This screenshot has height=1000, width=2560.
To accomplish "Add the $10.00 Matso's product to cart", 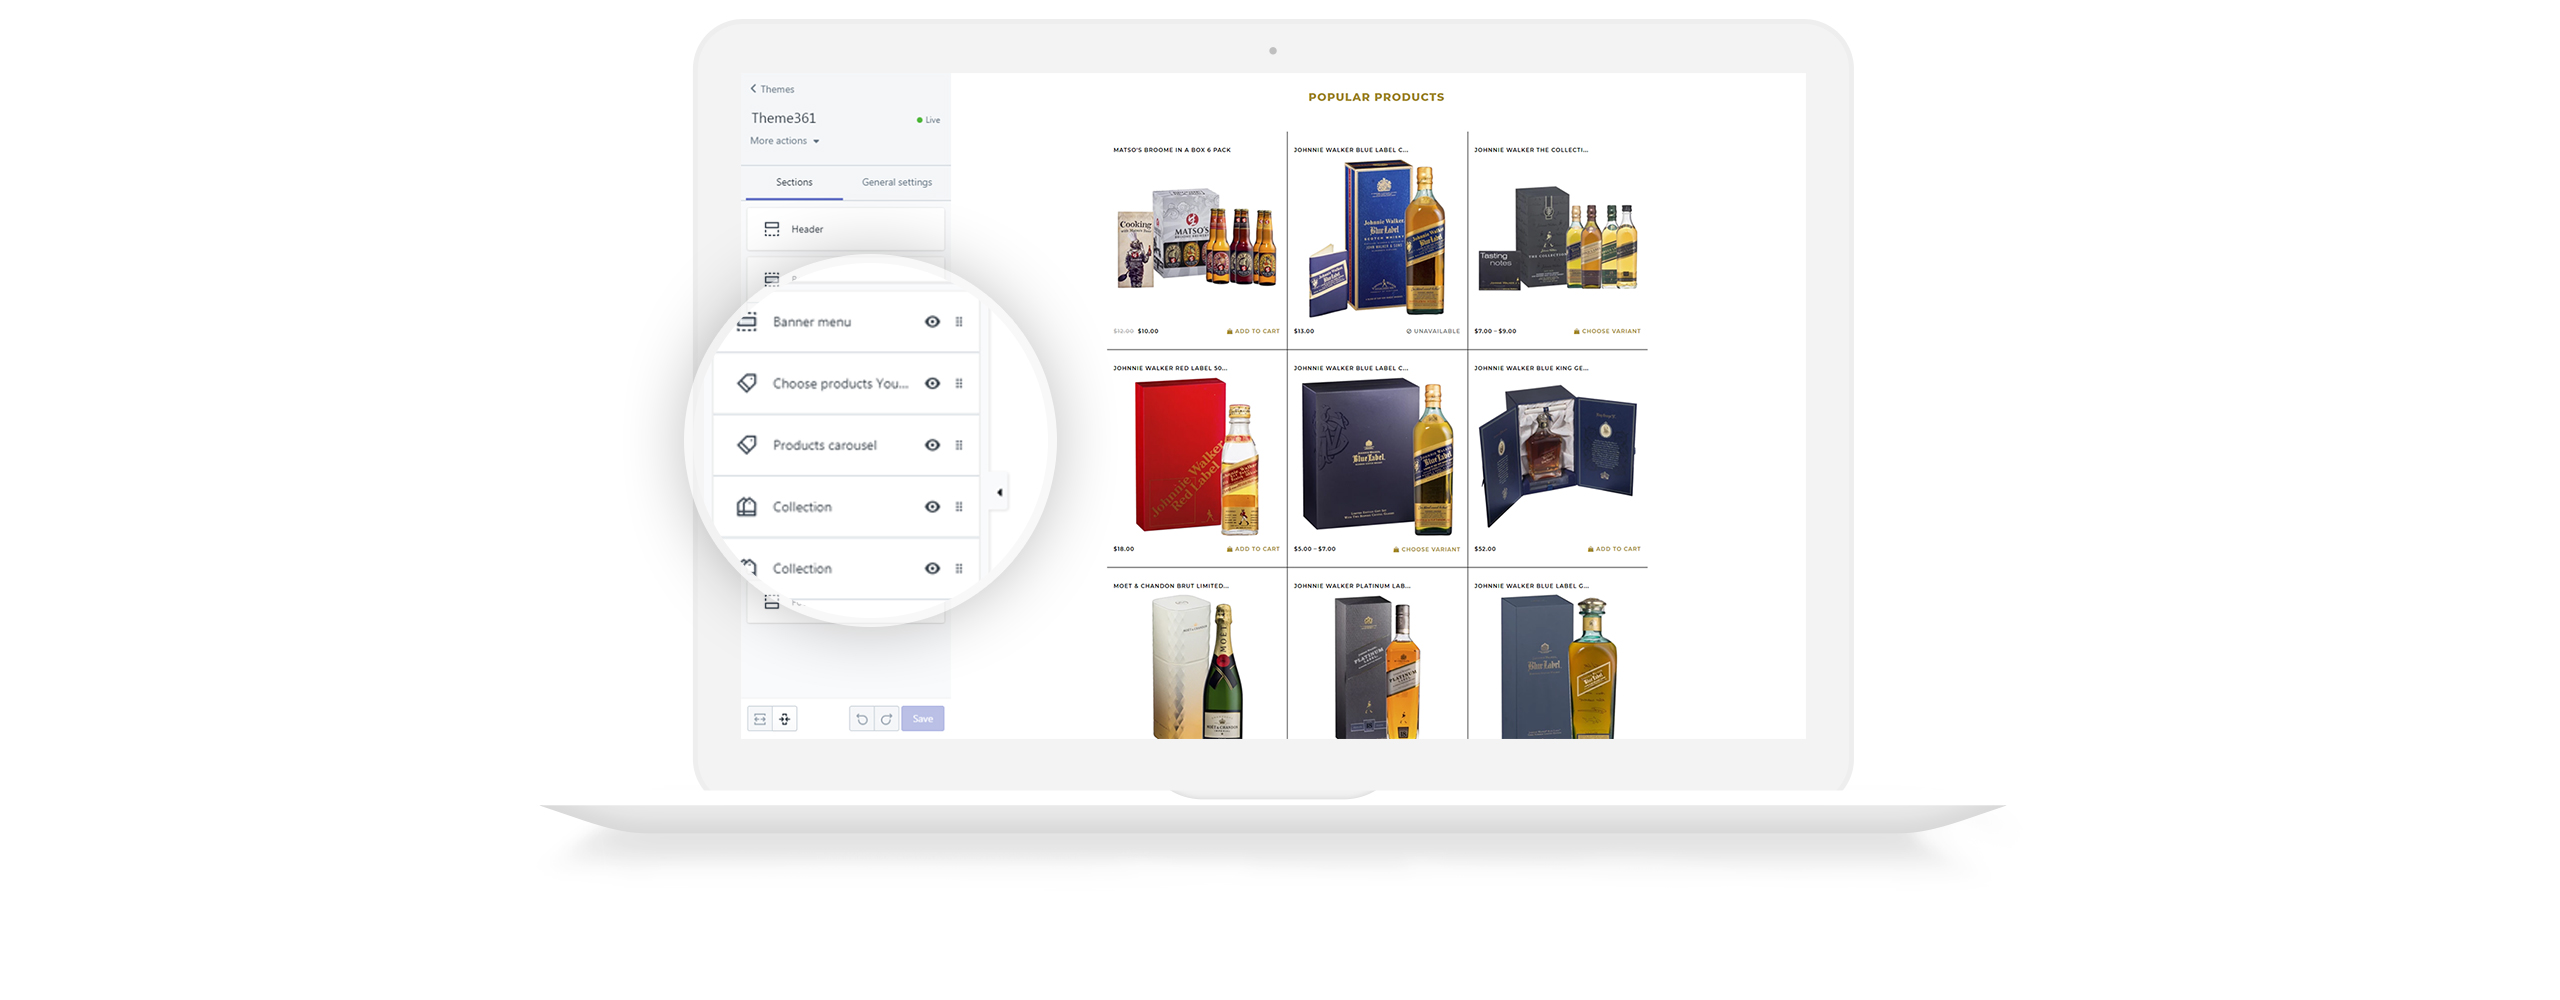I will click(x=1253, y=331).
